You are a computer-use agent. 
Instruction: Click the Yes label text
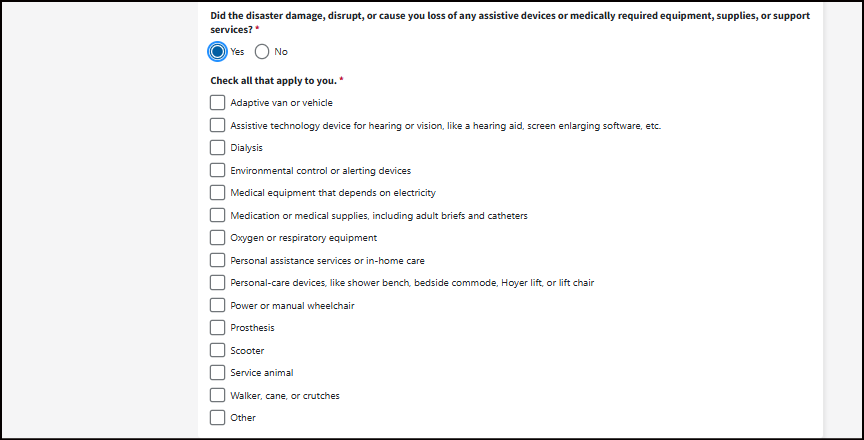click(x=238, y=52)
